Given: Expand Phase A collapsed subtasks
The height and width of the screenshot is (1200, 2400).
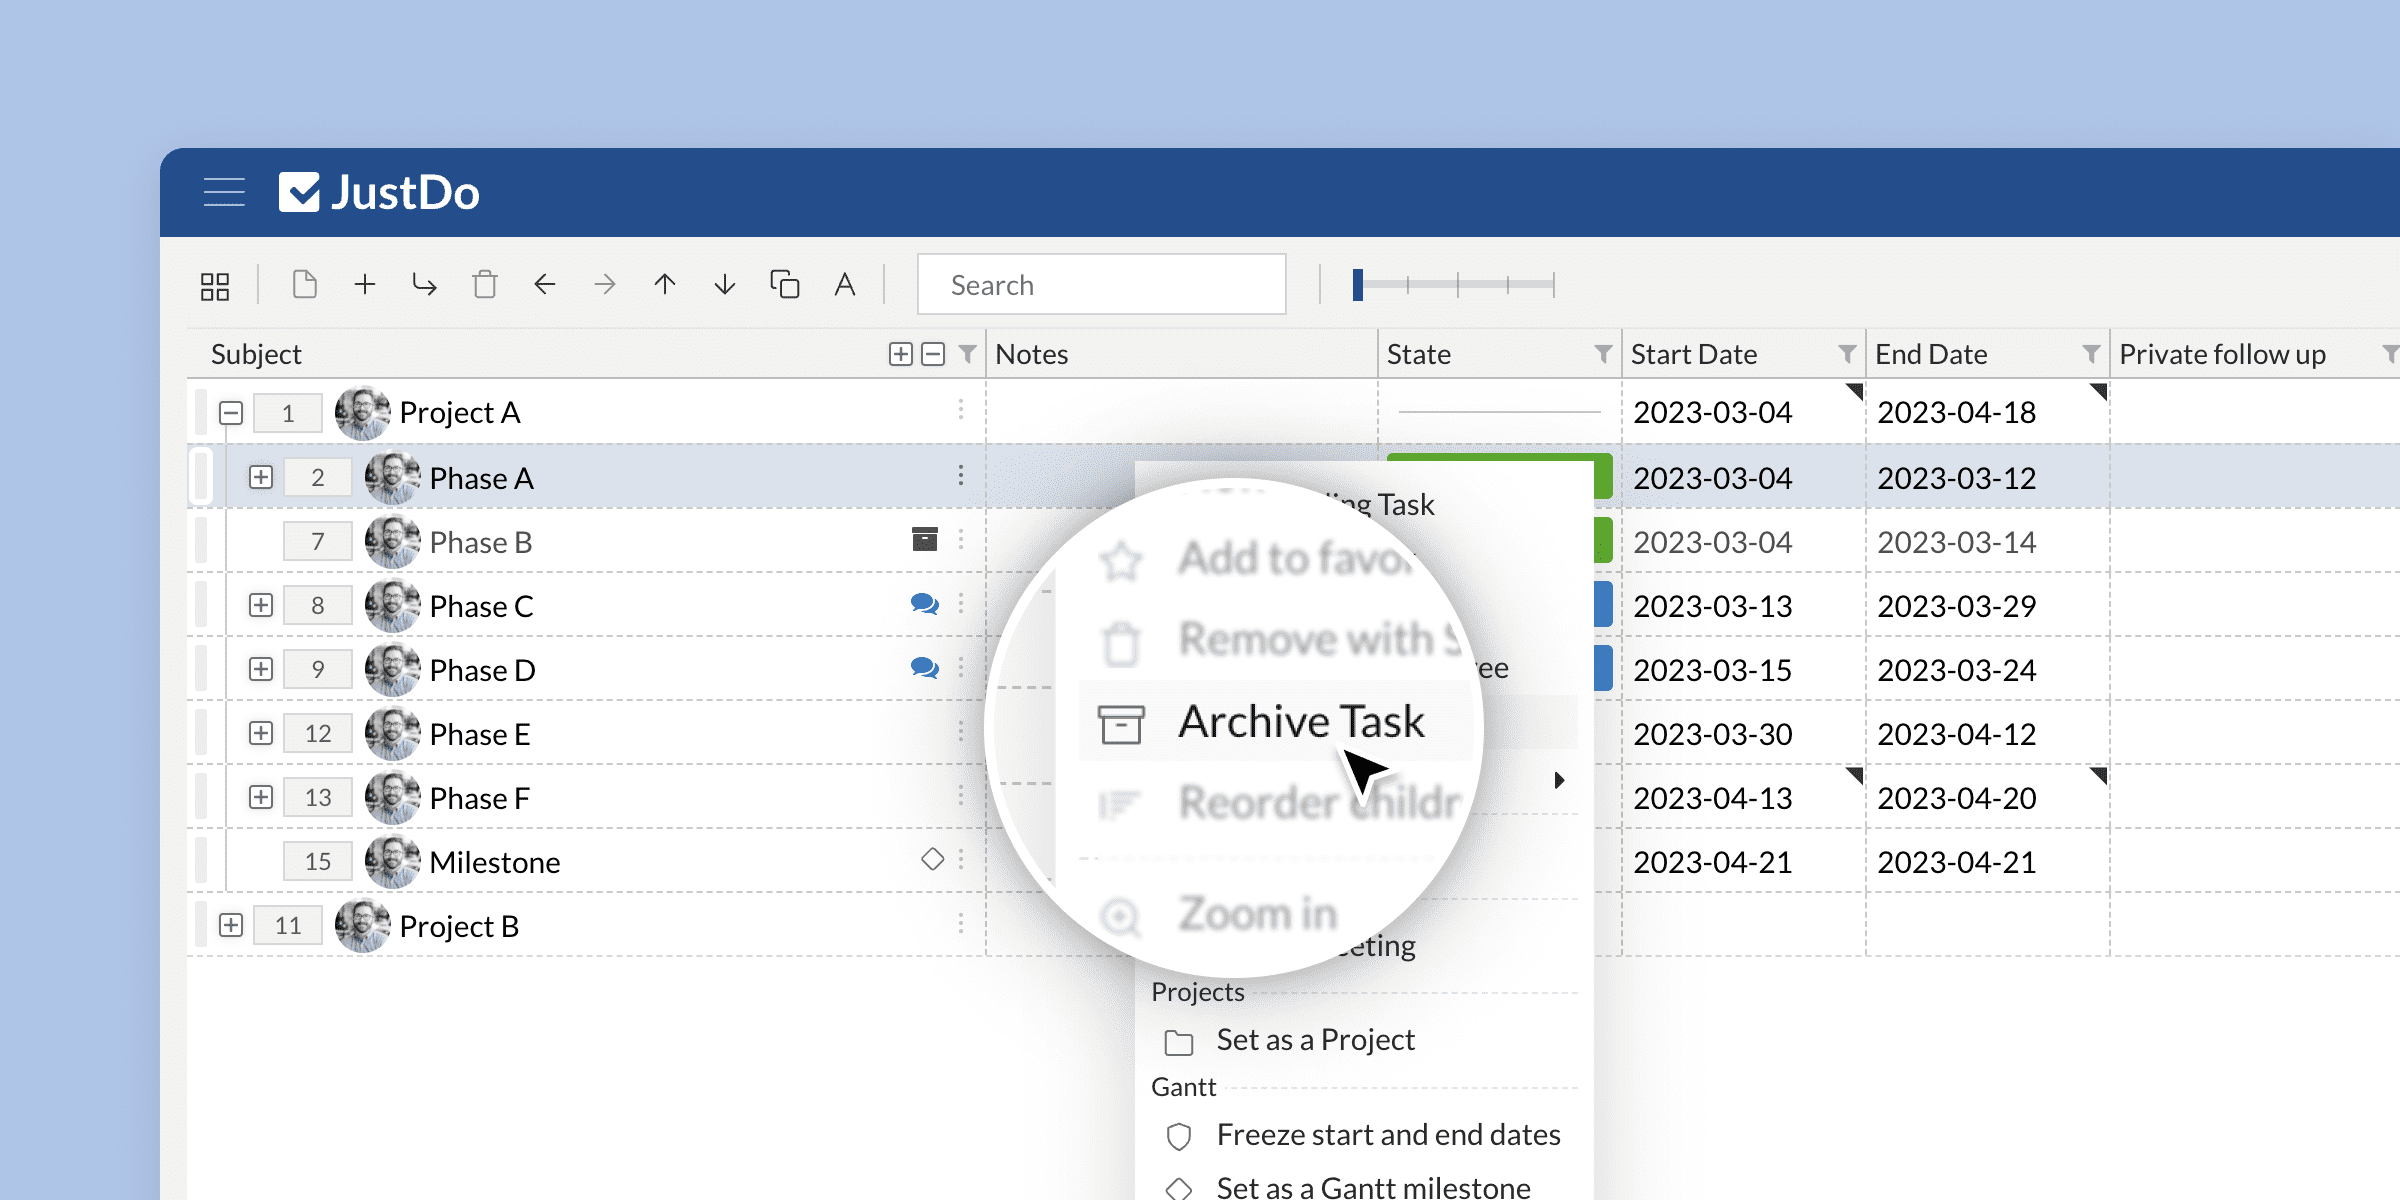Looking at the screenshot, I should click(x=263, y=476).
